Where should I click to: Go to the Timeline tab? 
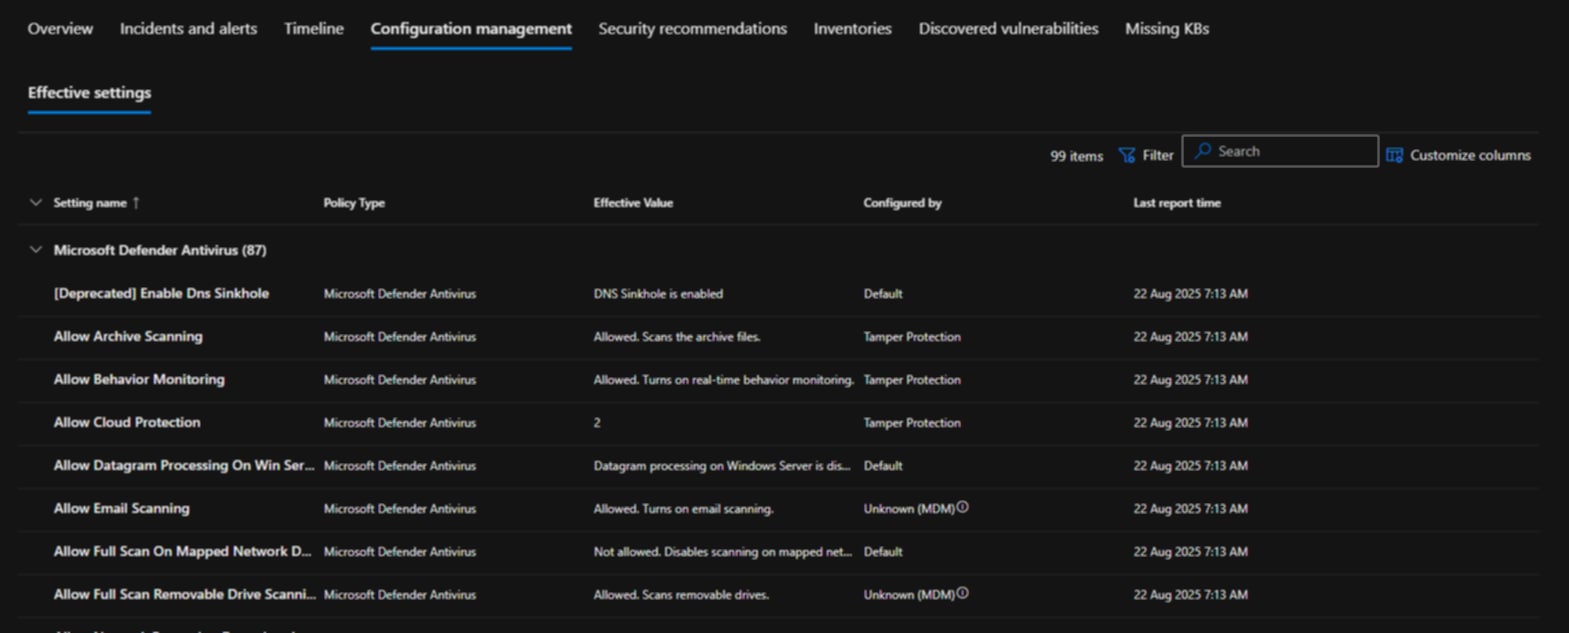(313, 29)
